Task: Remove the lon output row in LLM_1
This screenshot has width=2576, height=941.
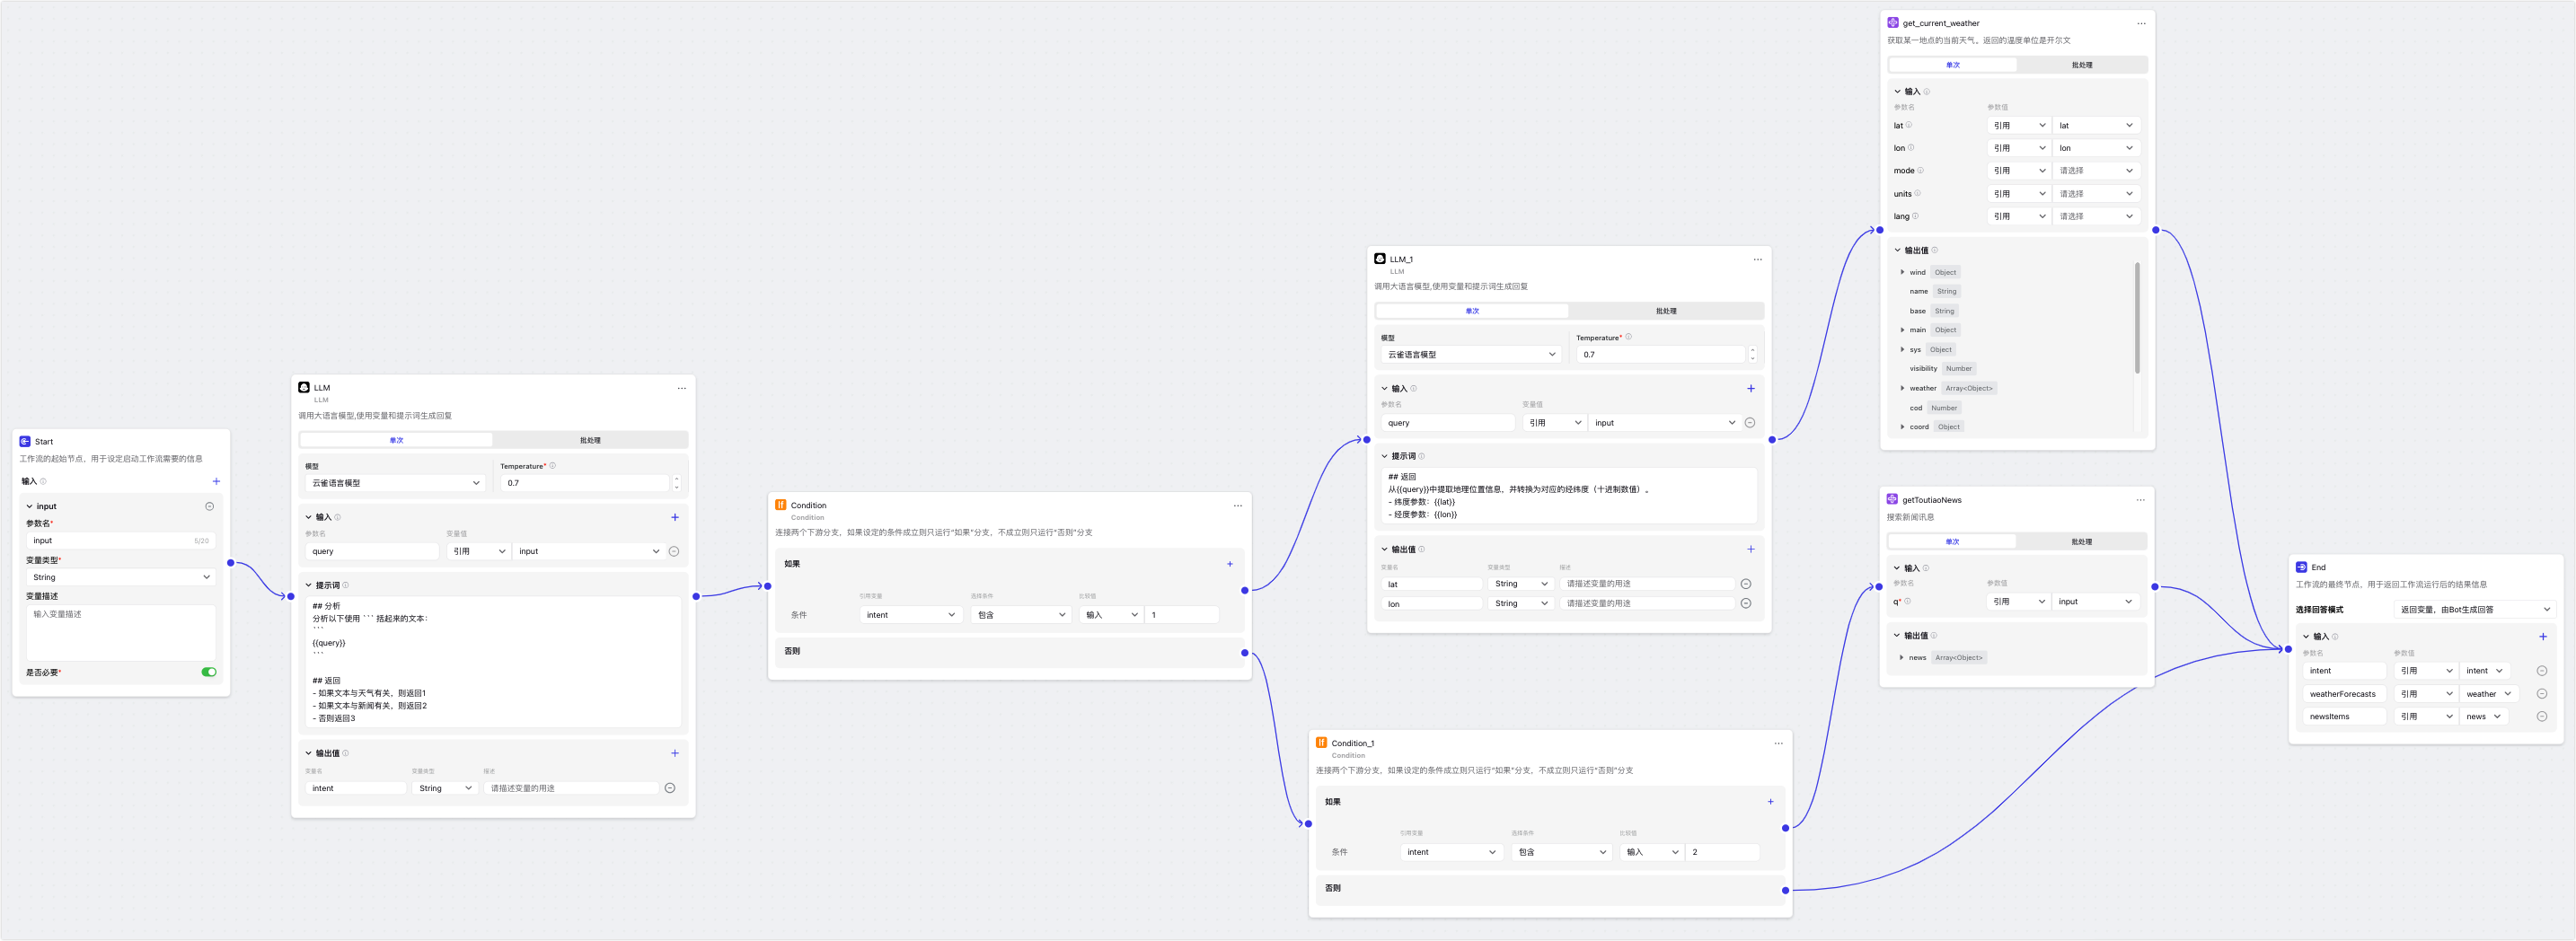Action: point(1745,604)
